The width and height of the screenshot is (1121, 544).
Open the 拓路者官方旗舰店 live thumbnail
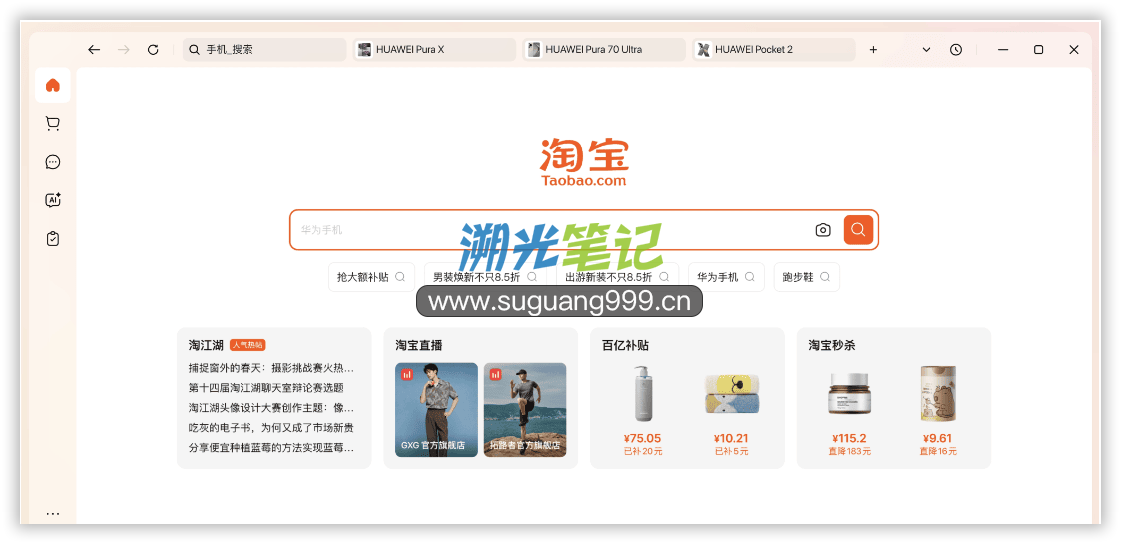tap(525, 410)
